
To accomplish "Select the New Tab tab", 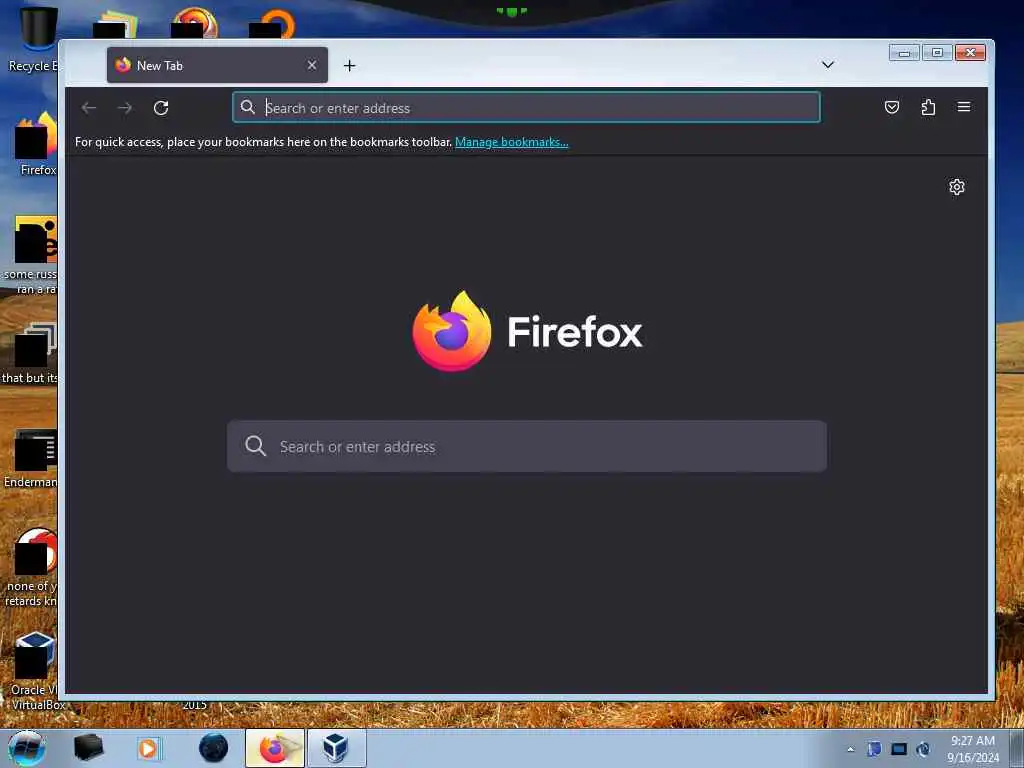I will pyautogui.click(x=217, y=65).
